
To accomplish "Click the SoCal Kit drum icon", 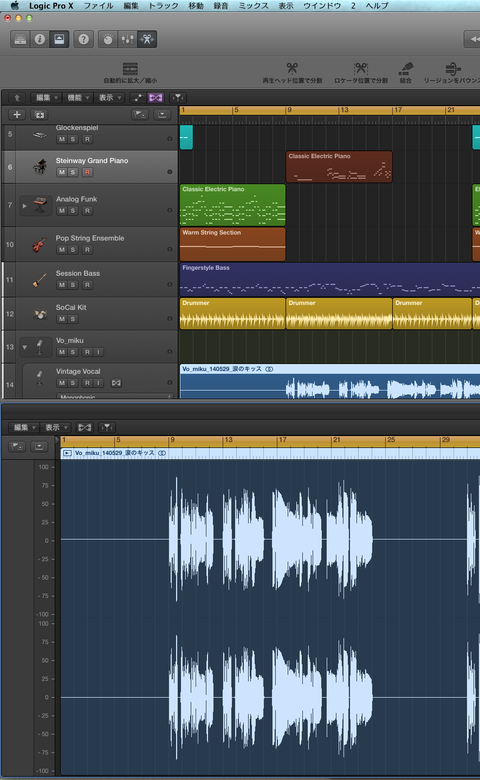I will (40, 314).
